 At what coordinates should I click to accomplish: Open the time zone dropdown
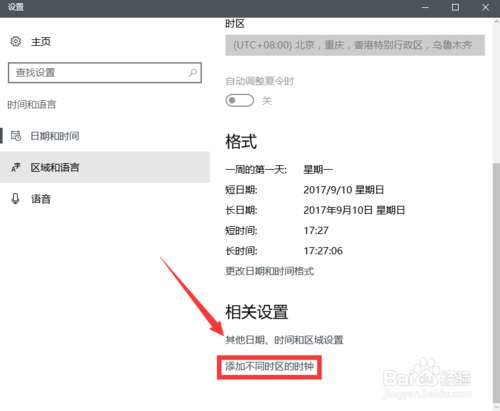355,45
